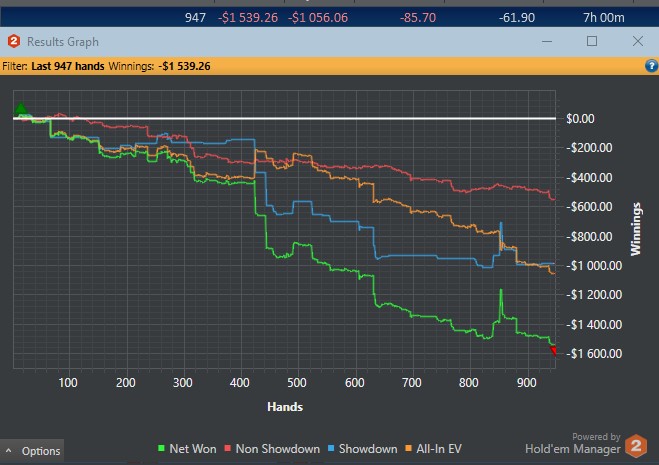
Task: Select the -85.70 cell in top row
Action: click(x=418, y=18)
